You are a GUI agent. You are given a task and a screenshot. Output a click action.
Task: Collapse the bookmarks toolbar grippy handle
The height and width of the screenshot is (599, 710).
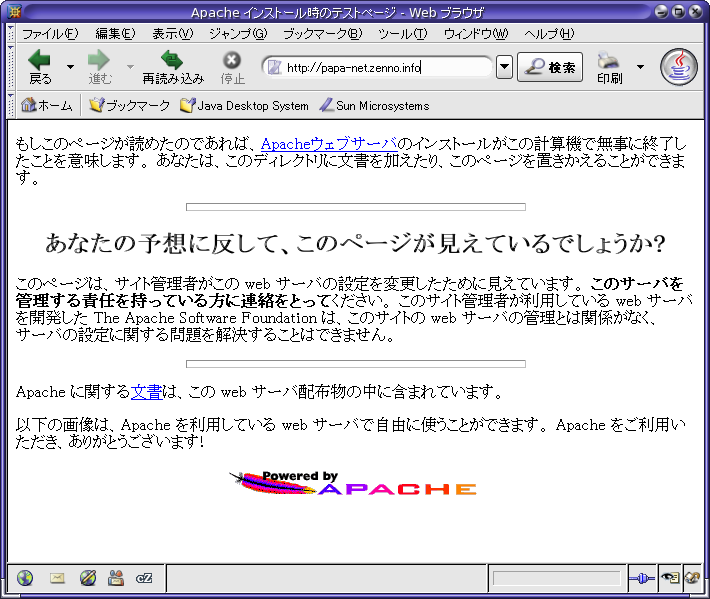(11, 105)
